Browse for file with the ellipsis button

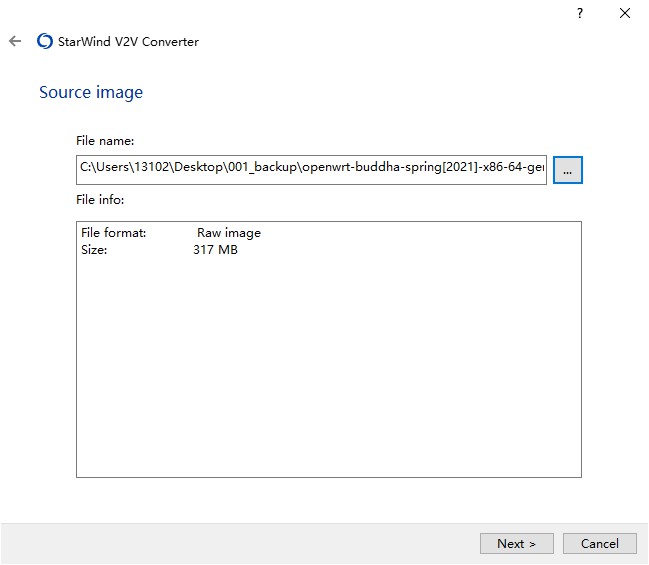pyautogui.click(x=567, y=171)
